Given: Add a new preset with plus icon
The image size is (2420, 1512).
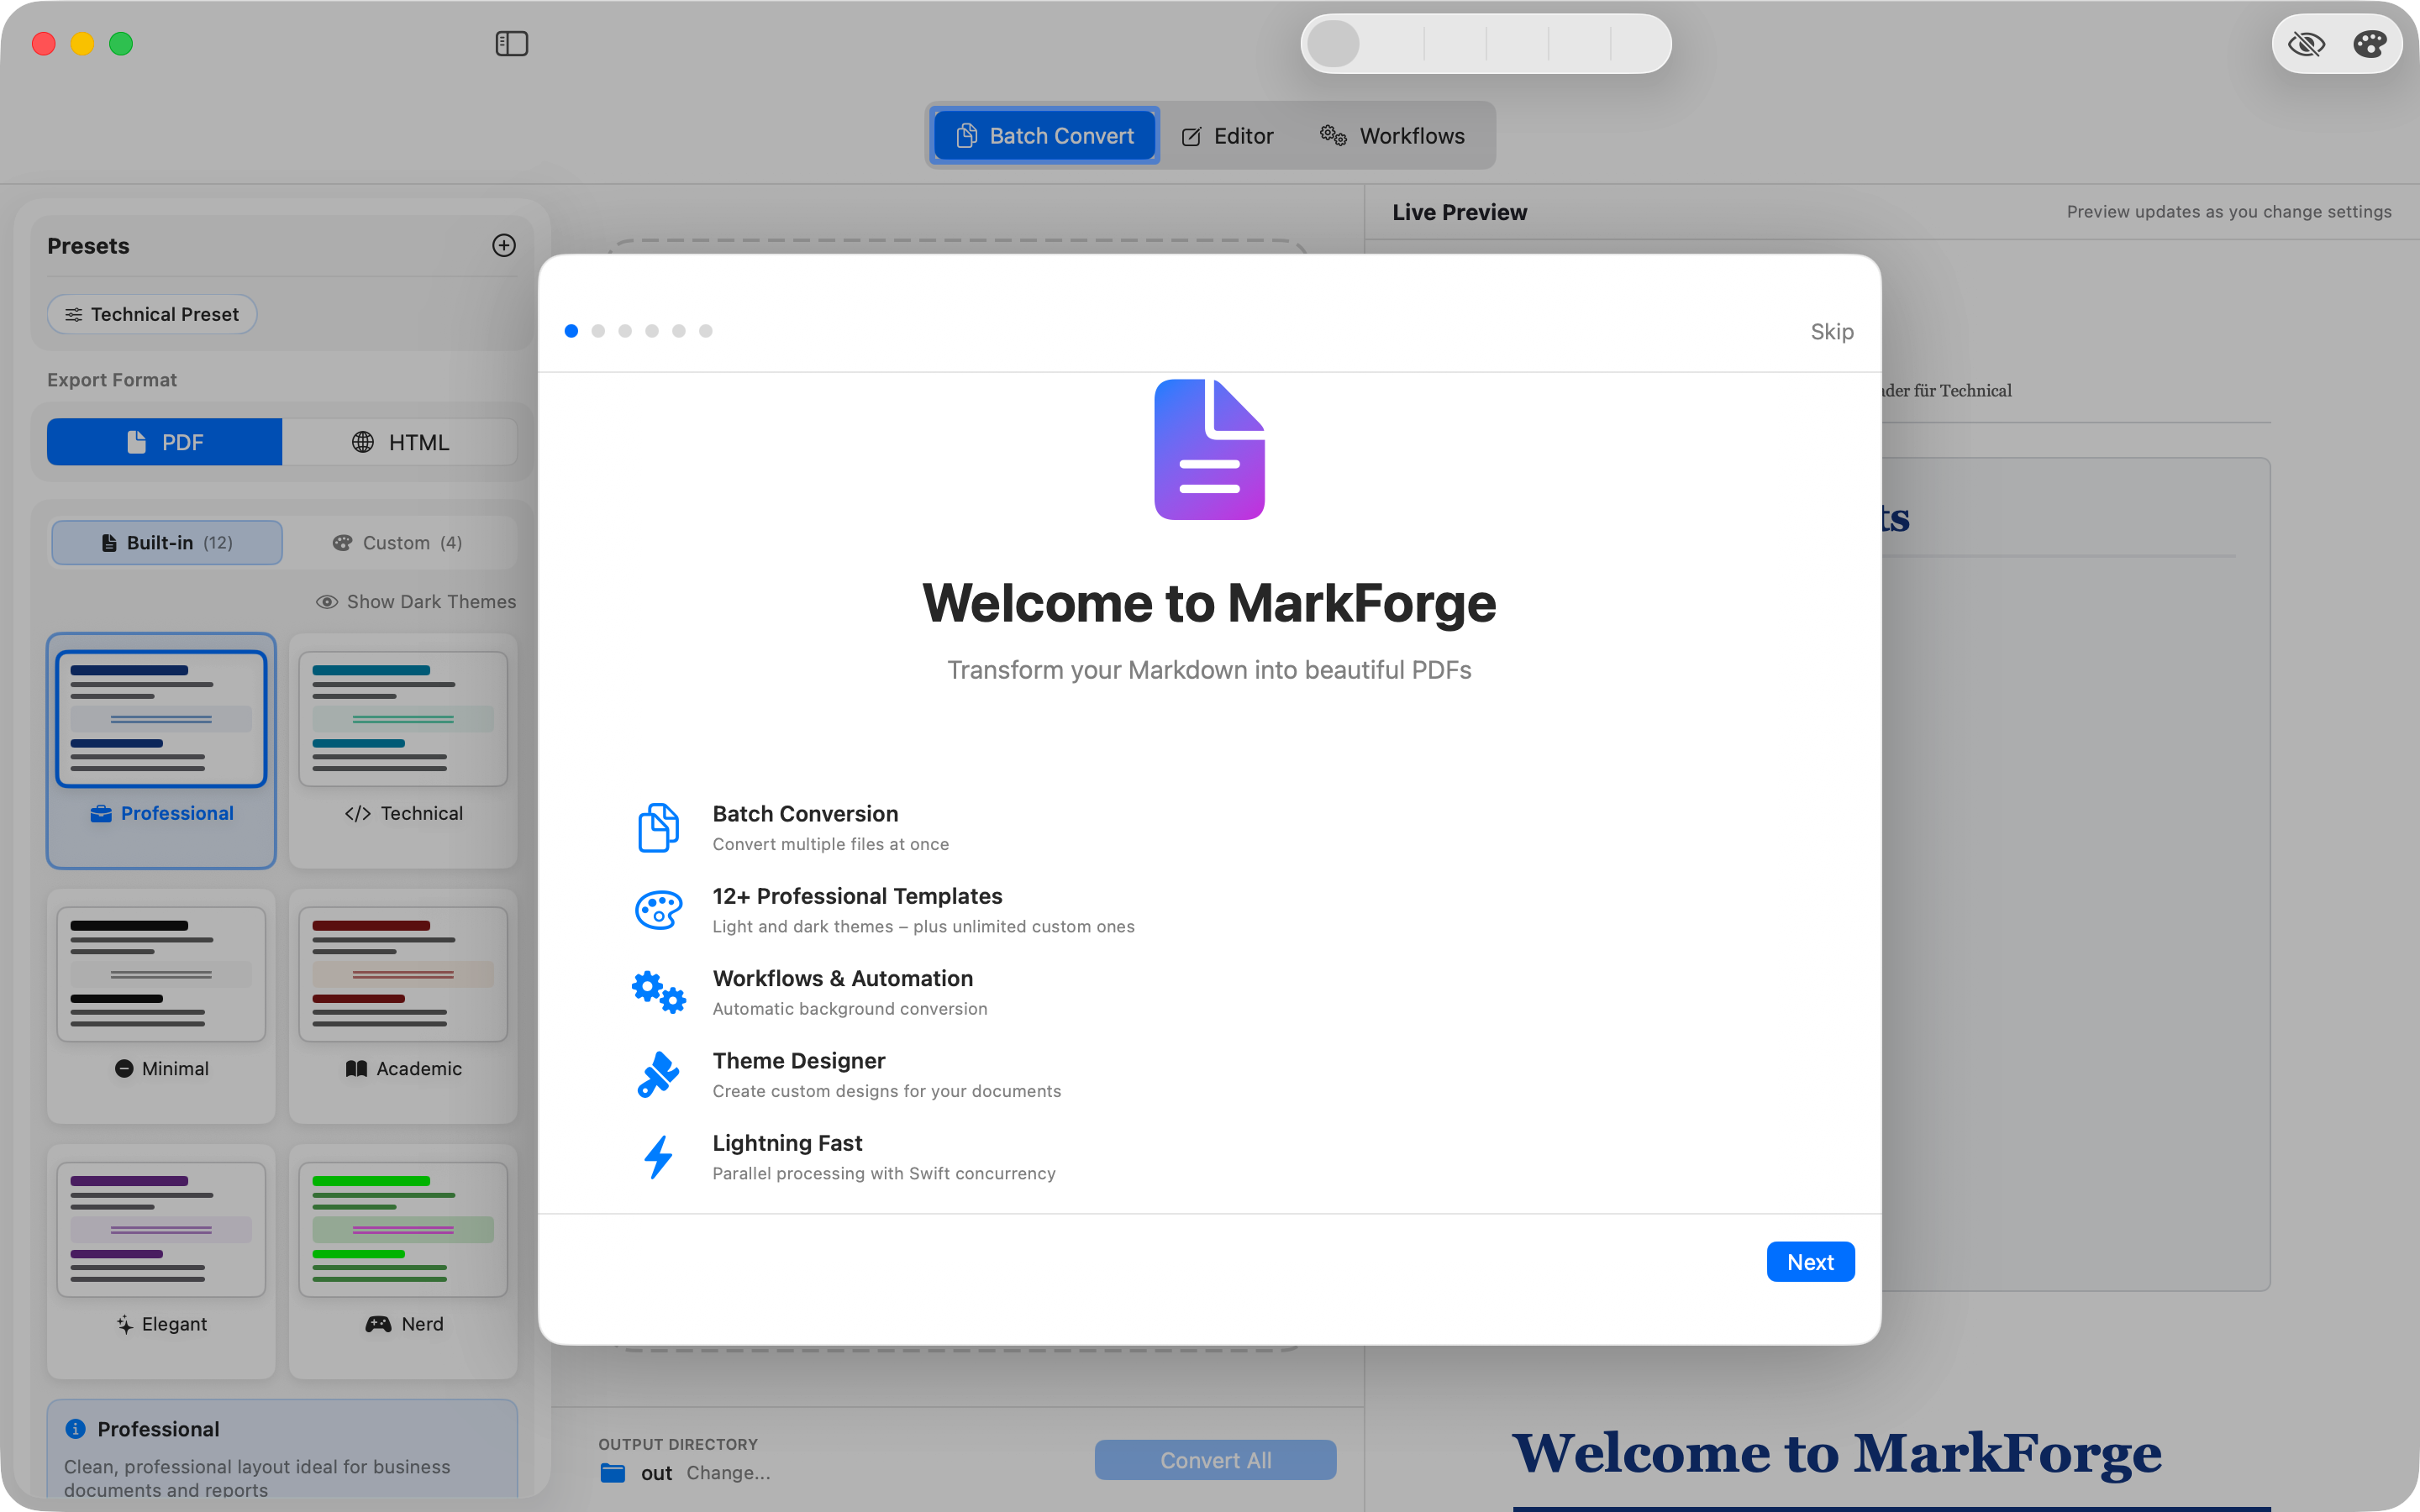Looking at the screenshot, I should (504, 246).
